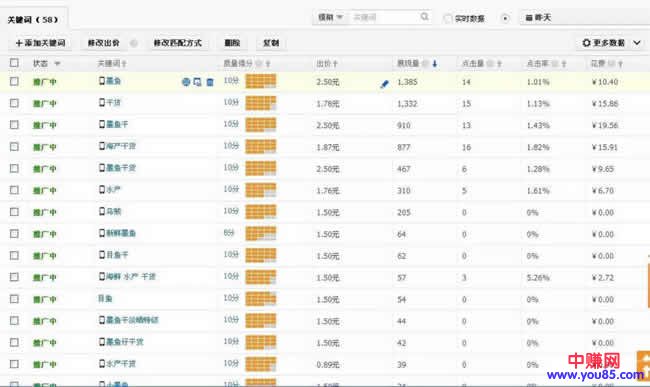Image resolution: width=650 pixels, height=387 pixels.
Task: Sort by 展现量 using its blue arrow
Action: point(434,63)
